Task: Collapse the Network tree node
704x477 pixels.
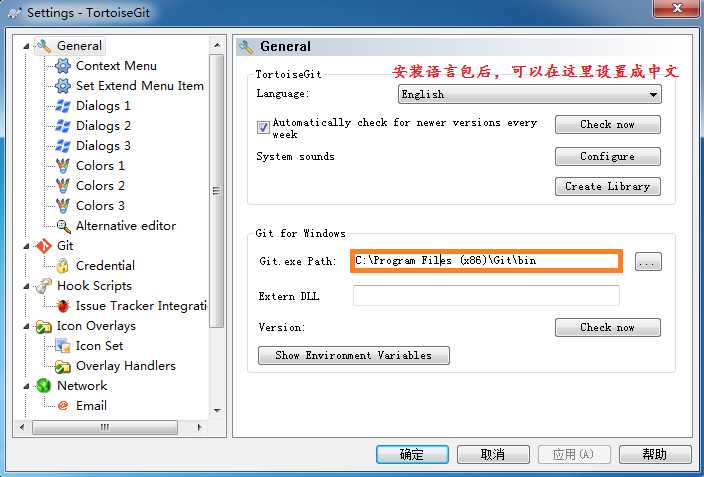Action: point(26,386)
